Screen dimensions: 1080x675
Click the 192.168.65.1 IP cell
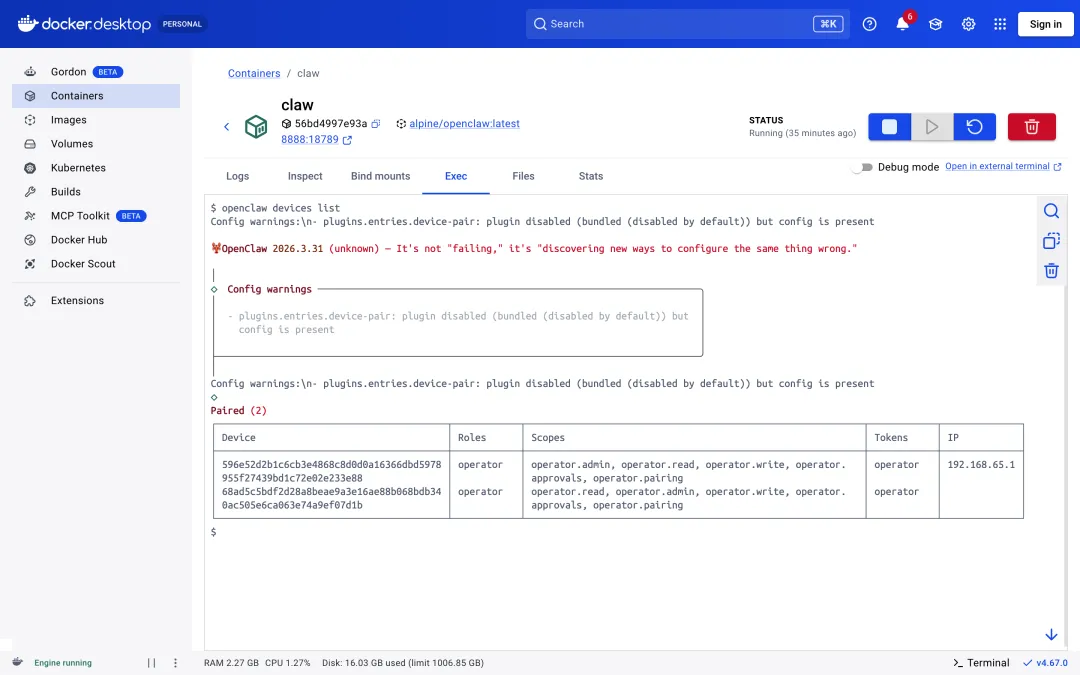981,465
